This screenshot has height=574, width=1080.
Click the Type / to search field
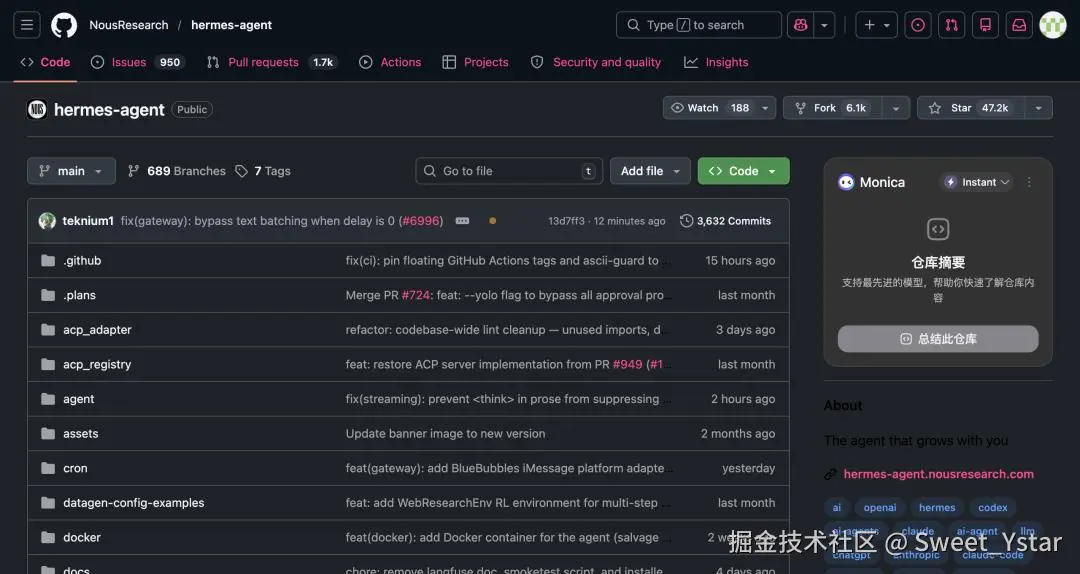(x=698, y=25)
